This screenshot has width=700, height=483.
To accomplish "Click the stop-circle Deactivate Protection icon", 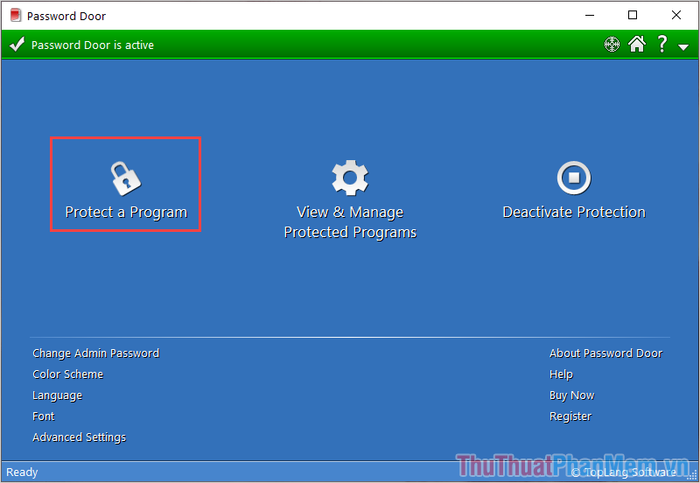I will pos(574,178).
